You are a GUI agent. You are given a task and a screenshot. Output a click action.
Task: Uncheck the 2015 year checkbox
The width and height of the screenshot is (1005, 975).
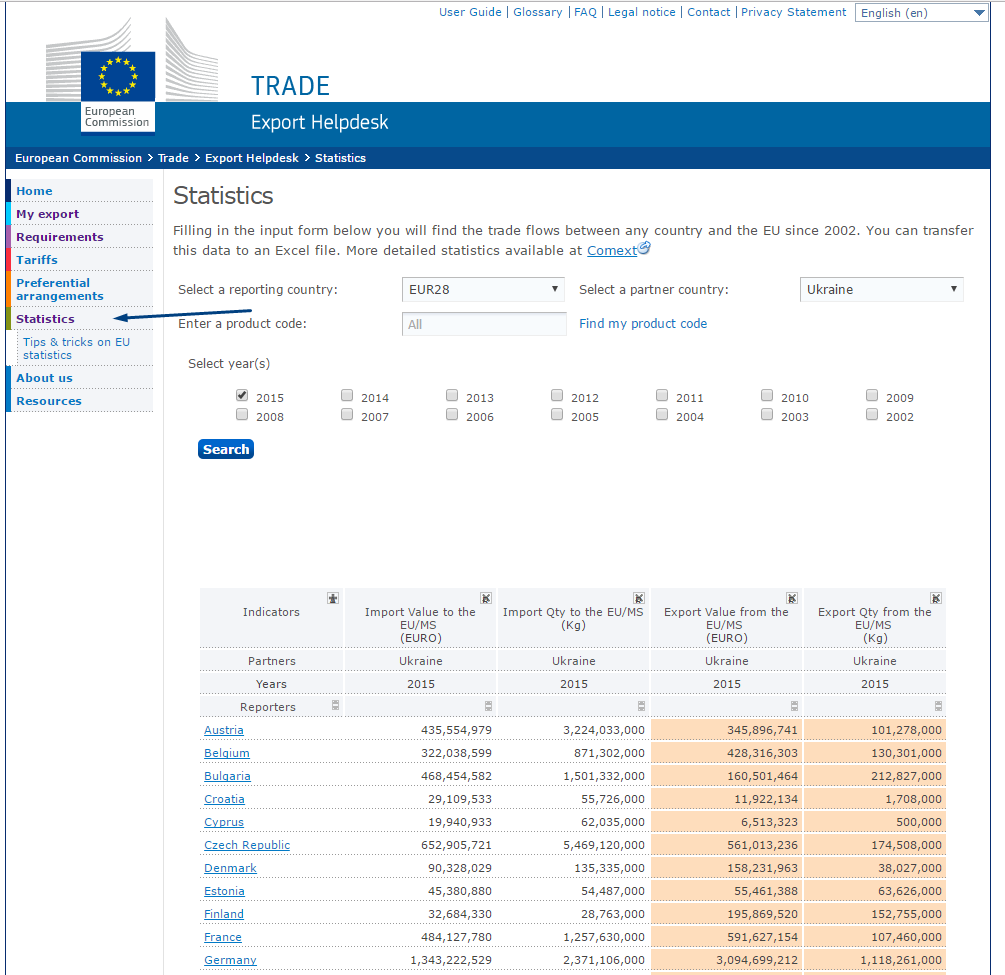(x=242, y=396)
